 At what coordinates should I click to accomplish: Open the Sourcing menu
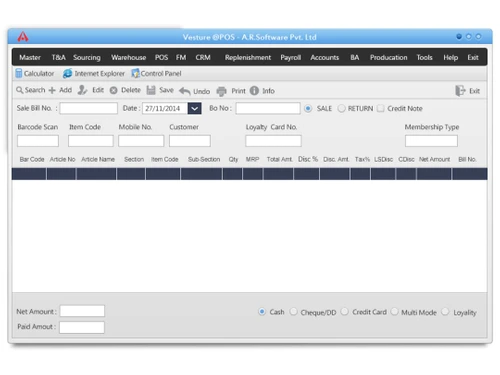[87, 57]
